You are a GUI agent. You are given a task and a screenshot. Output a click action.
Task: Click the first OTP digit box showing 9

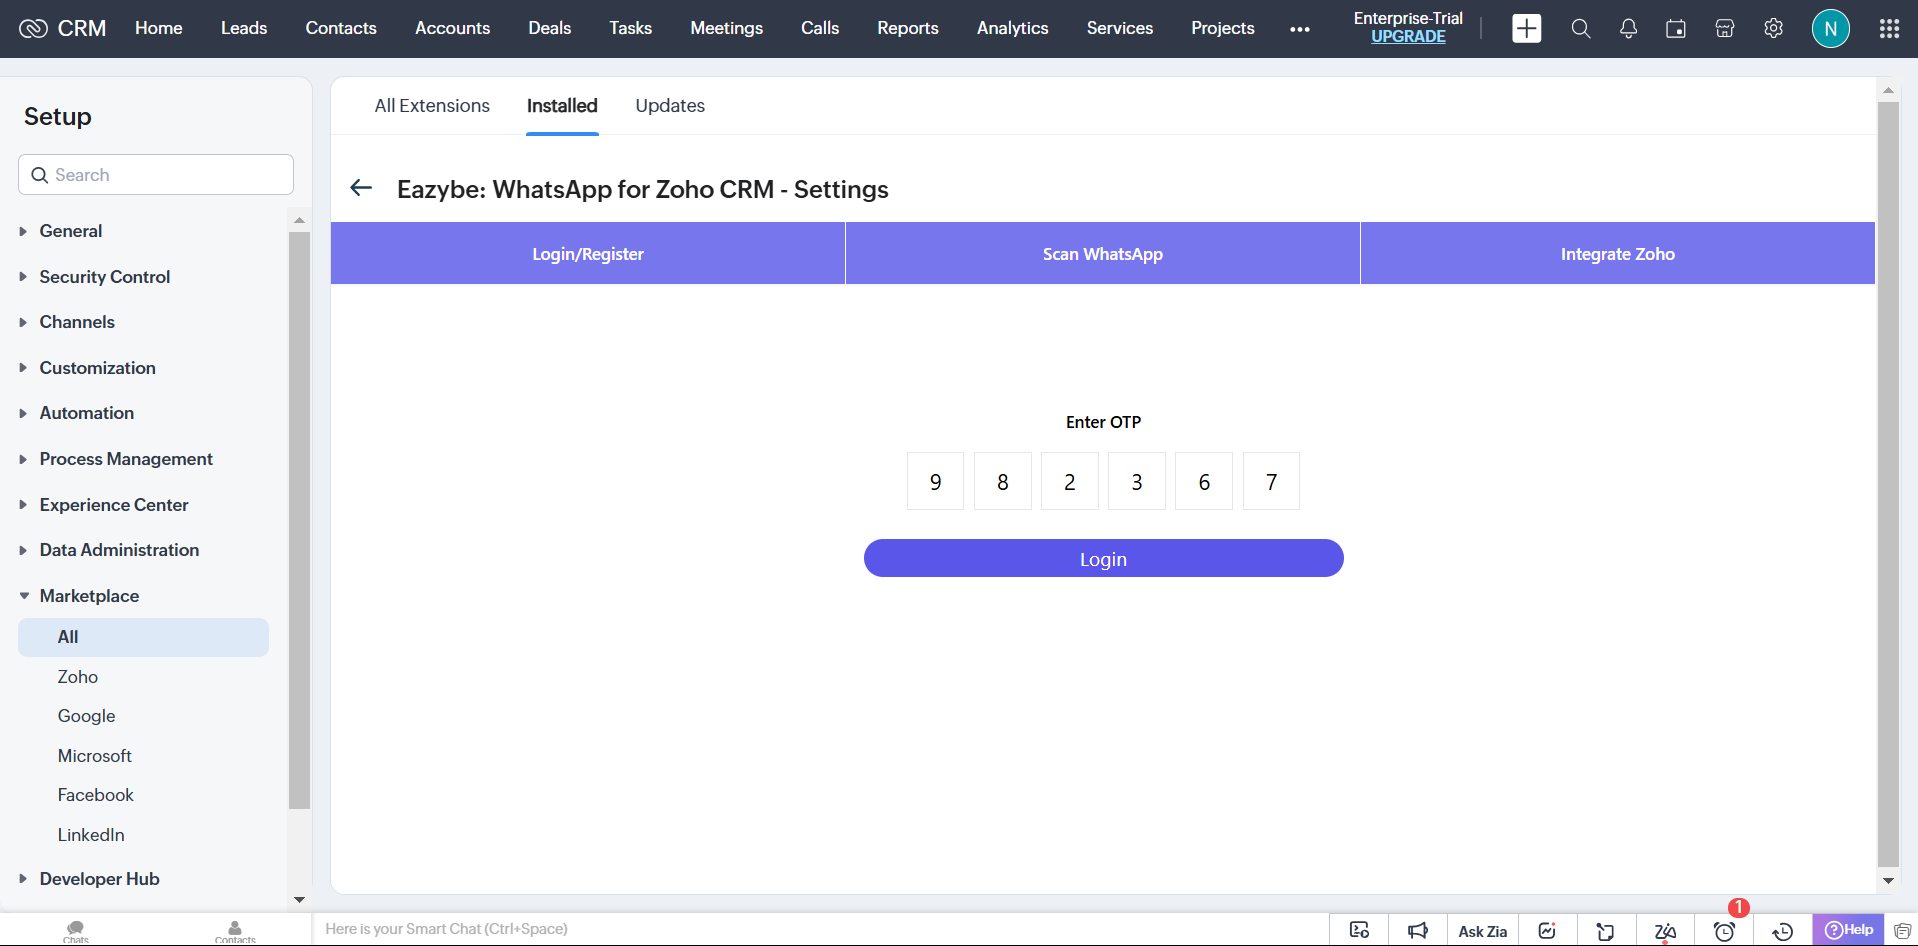pyautogui.click(x=935, y=481)
